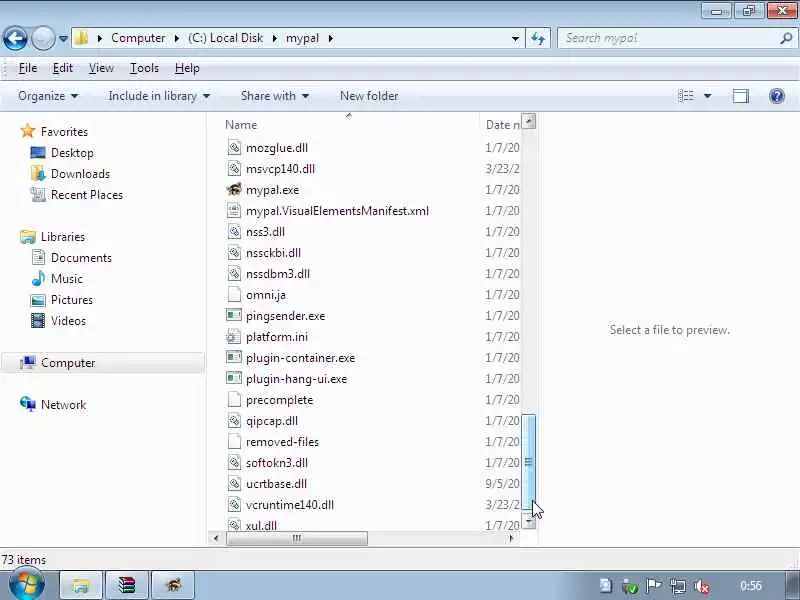800x600 pixels.
Task: Click the Forward navigation arrow
Action: (x=43, y=38)
